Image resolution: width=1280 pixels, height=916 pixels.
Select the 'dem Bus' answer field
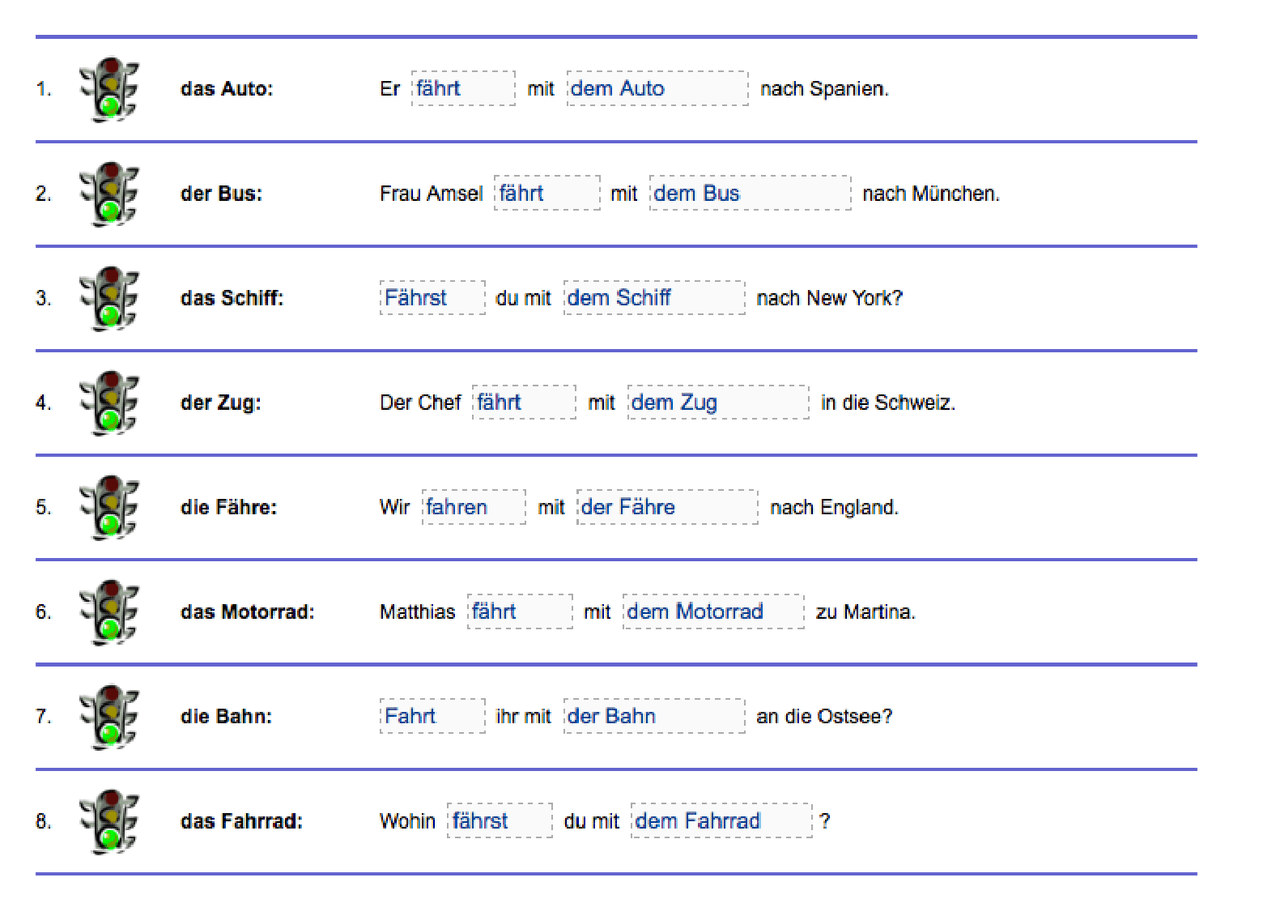coord(750,193)
